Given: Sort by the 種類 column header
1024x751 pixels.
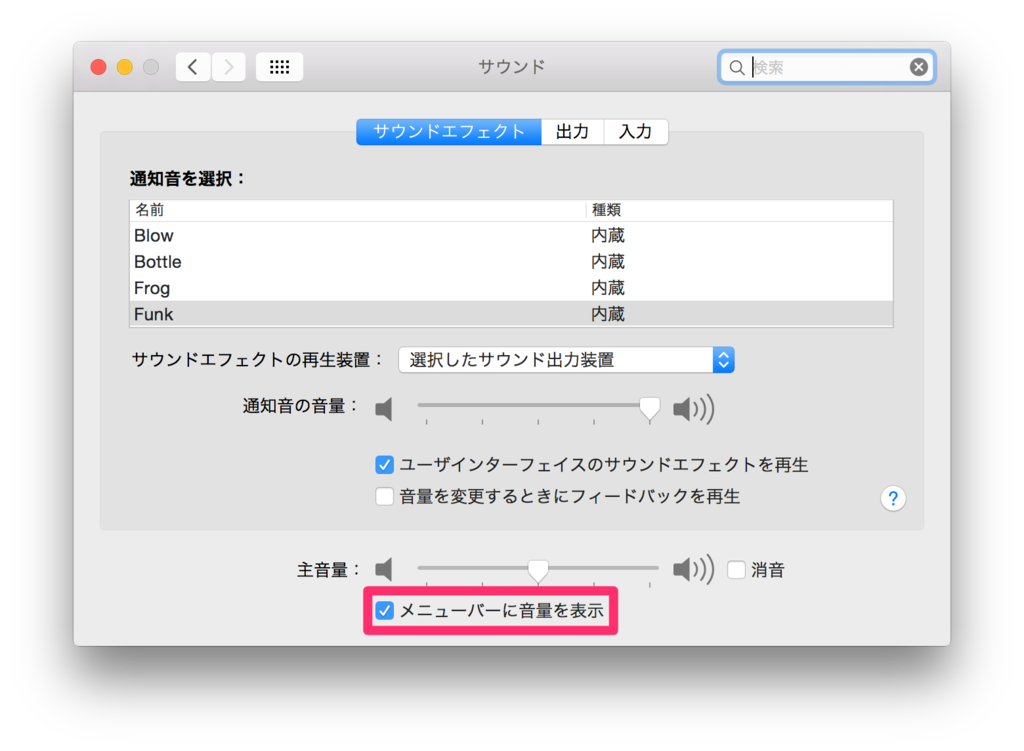Looking at the screenshot, I should point(739,210).
